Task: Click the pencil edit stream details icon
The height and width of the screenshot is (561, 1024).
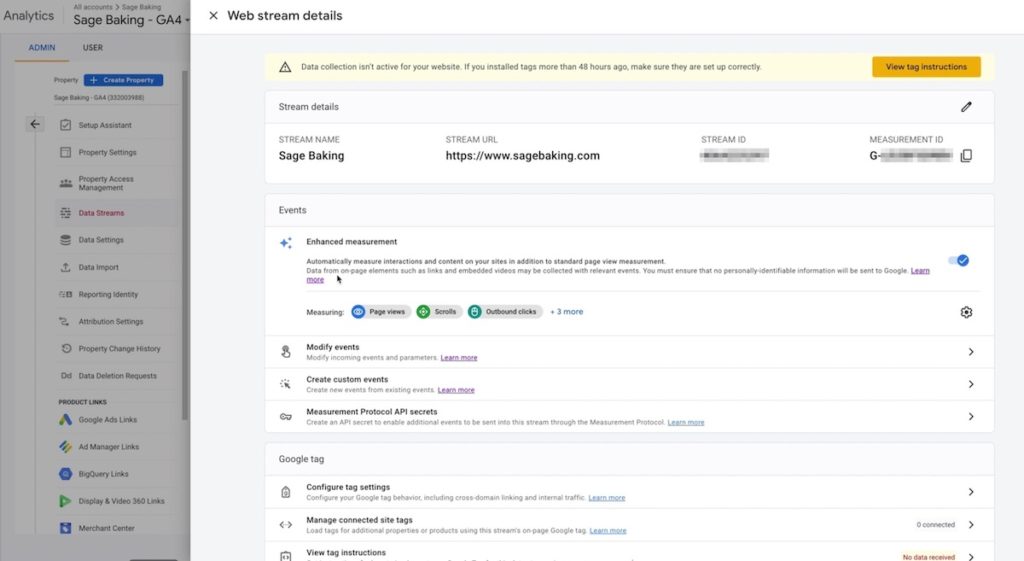Action: (x=966, y=106)
